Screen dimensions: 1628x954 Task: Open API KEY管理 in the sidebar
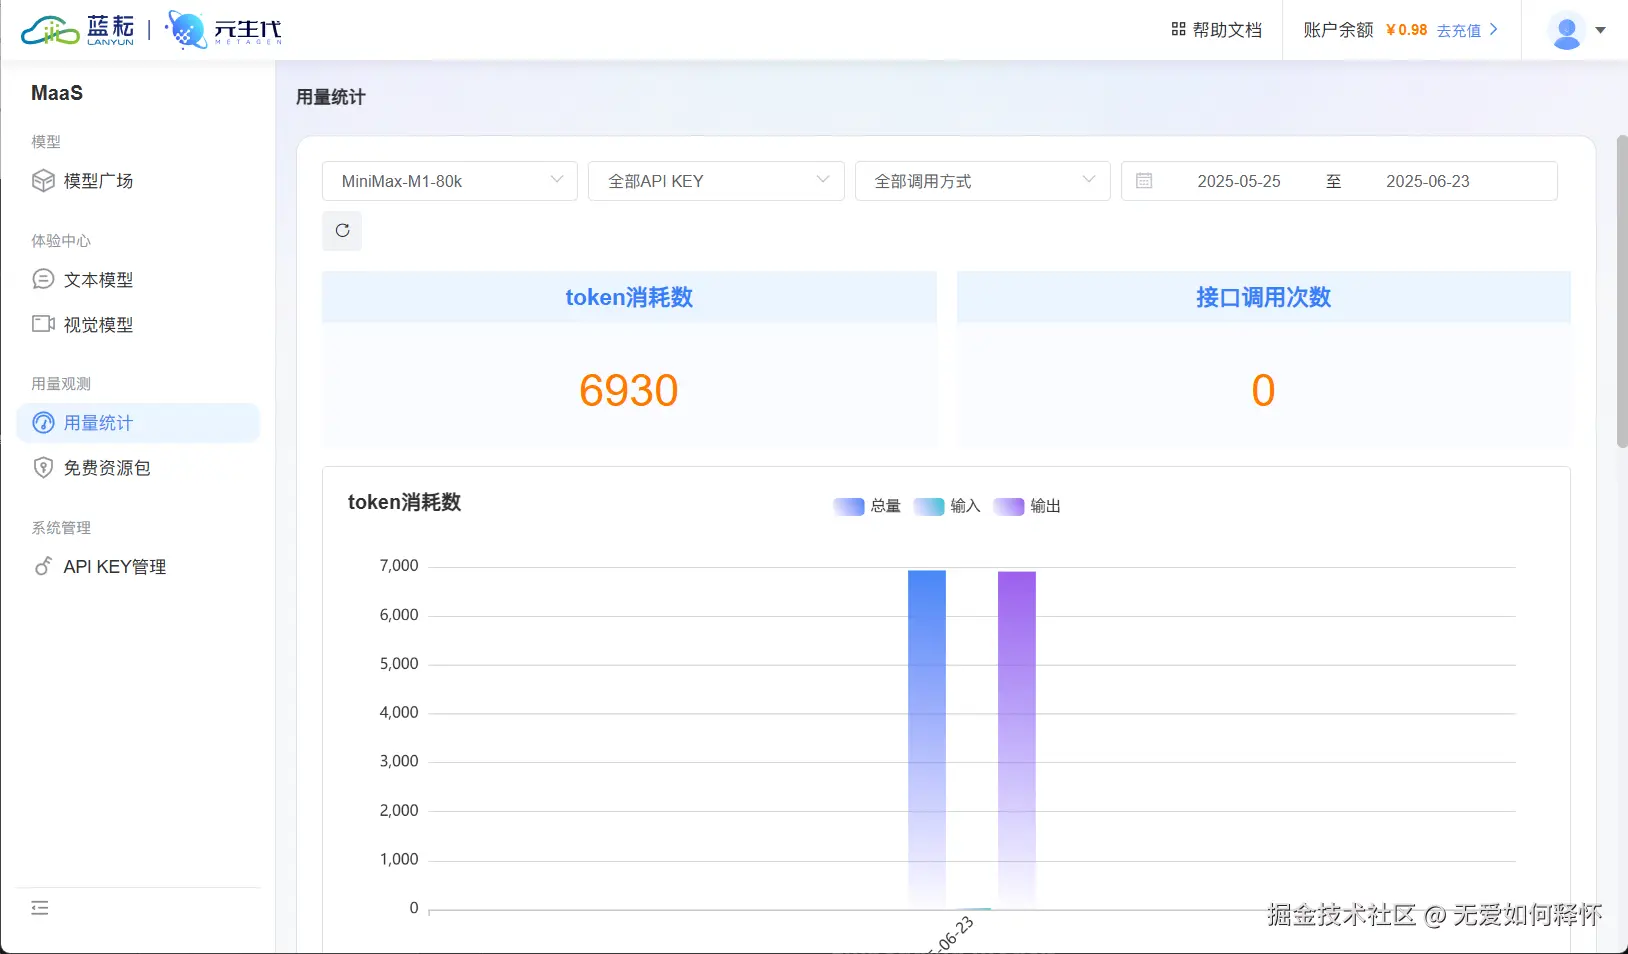coord(138,567)
